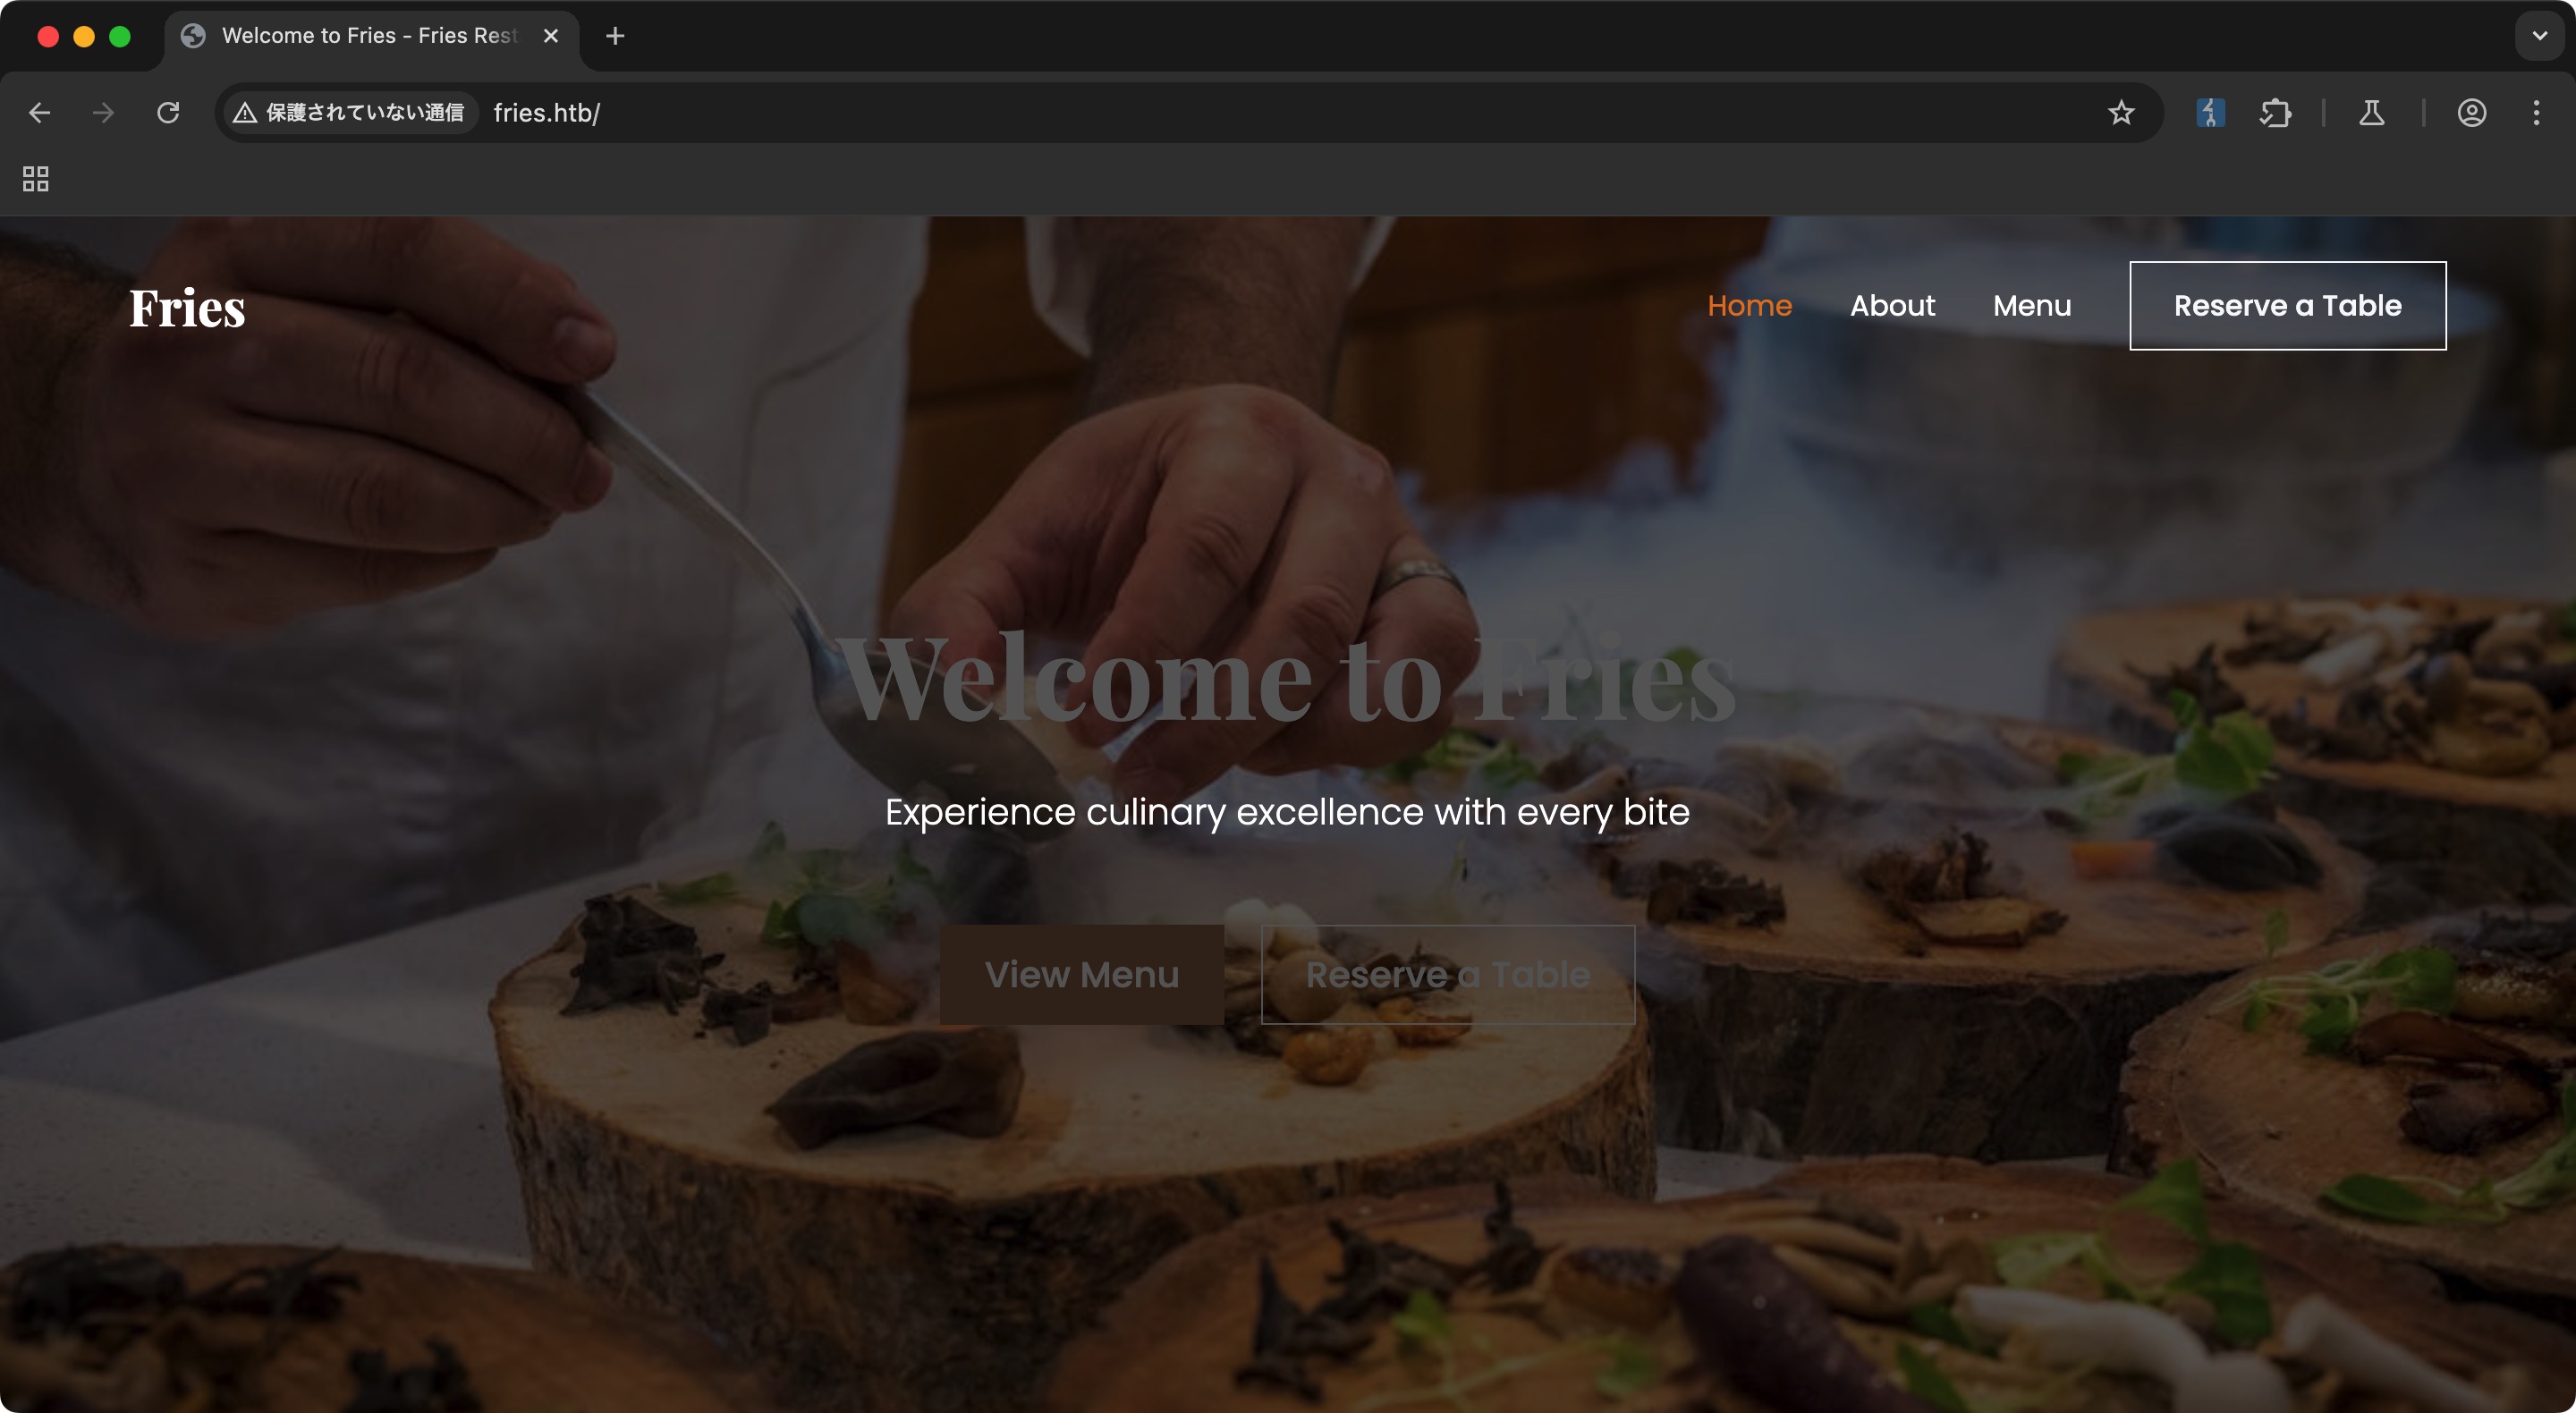
Task: Click Reserve a Table in the header
Action: coord(2288,305)
